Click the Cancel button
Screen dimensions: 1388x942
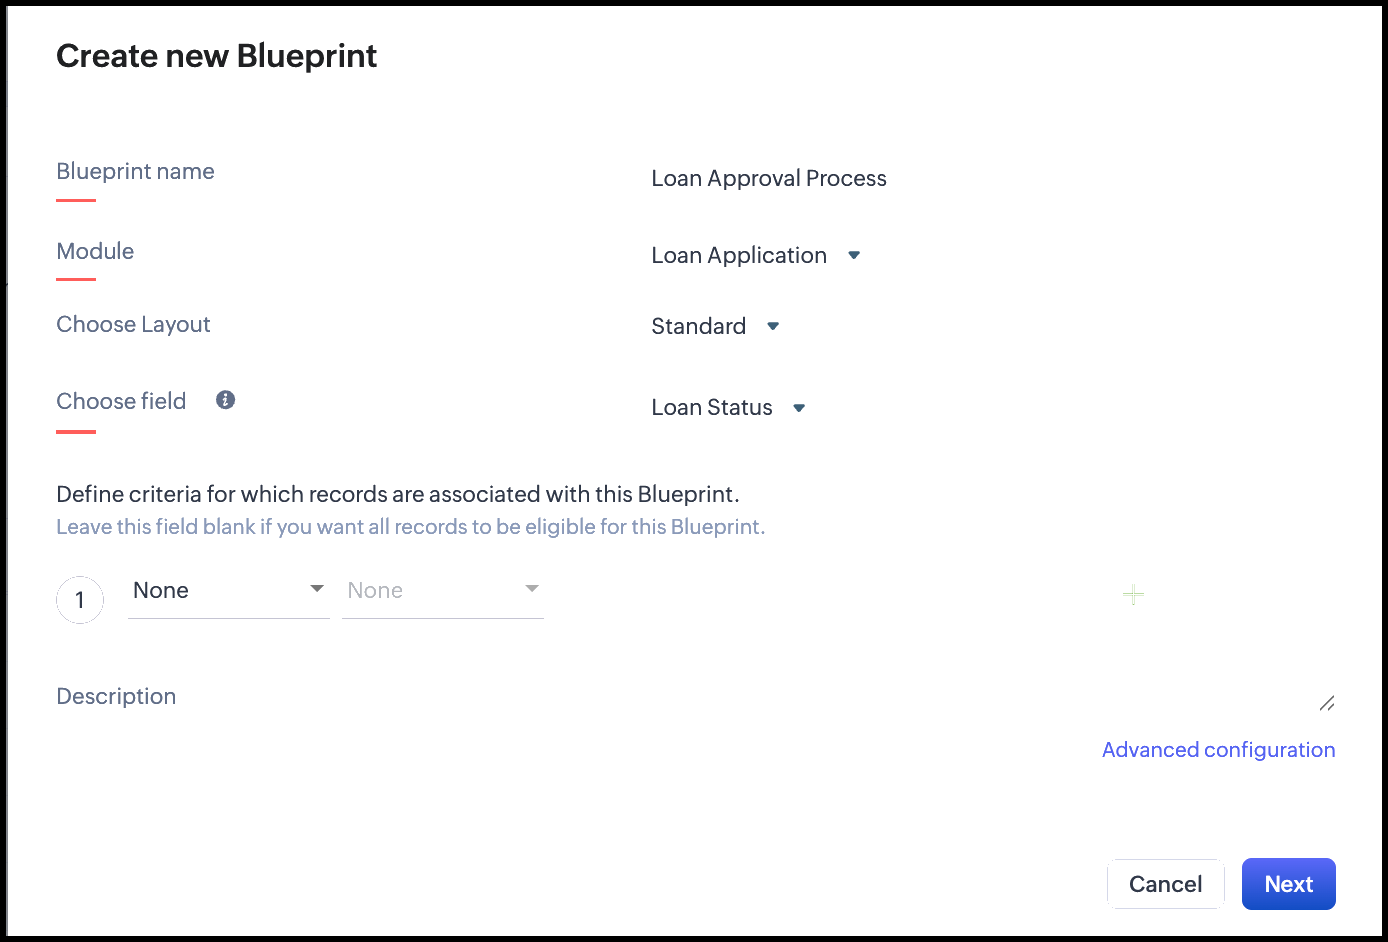1165,884
